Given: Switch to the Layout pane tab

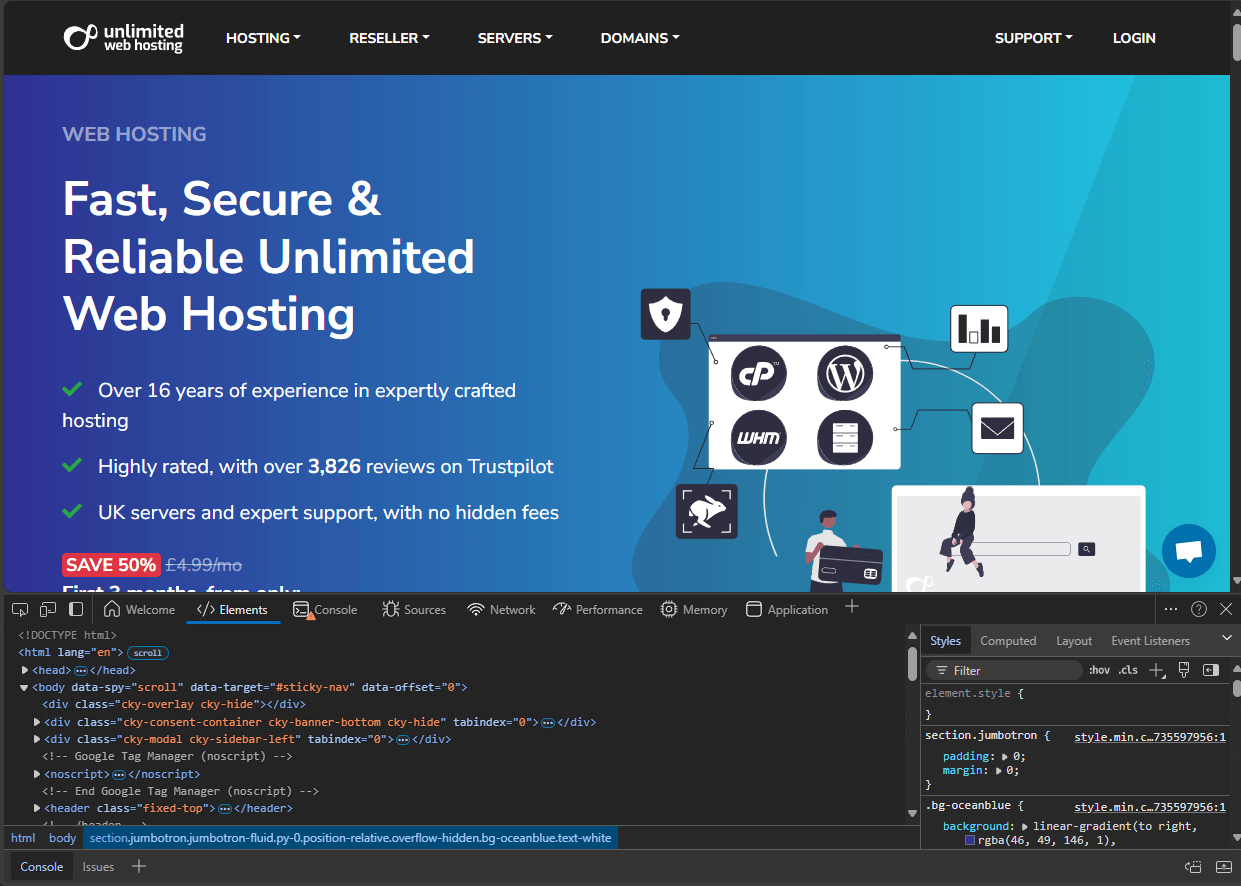Looking at the screenshot, I should (x=1074, y=641).
